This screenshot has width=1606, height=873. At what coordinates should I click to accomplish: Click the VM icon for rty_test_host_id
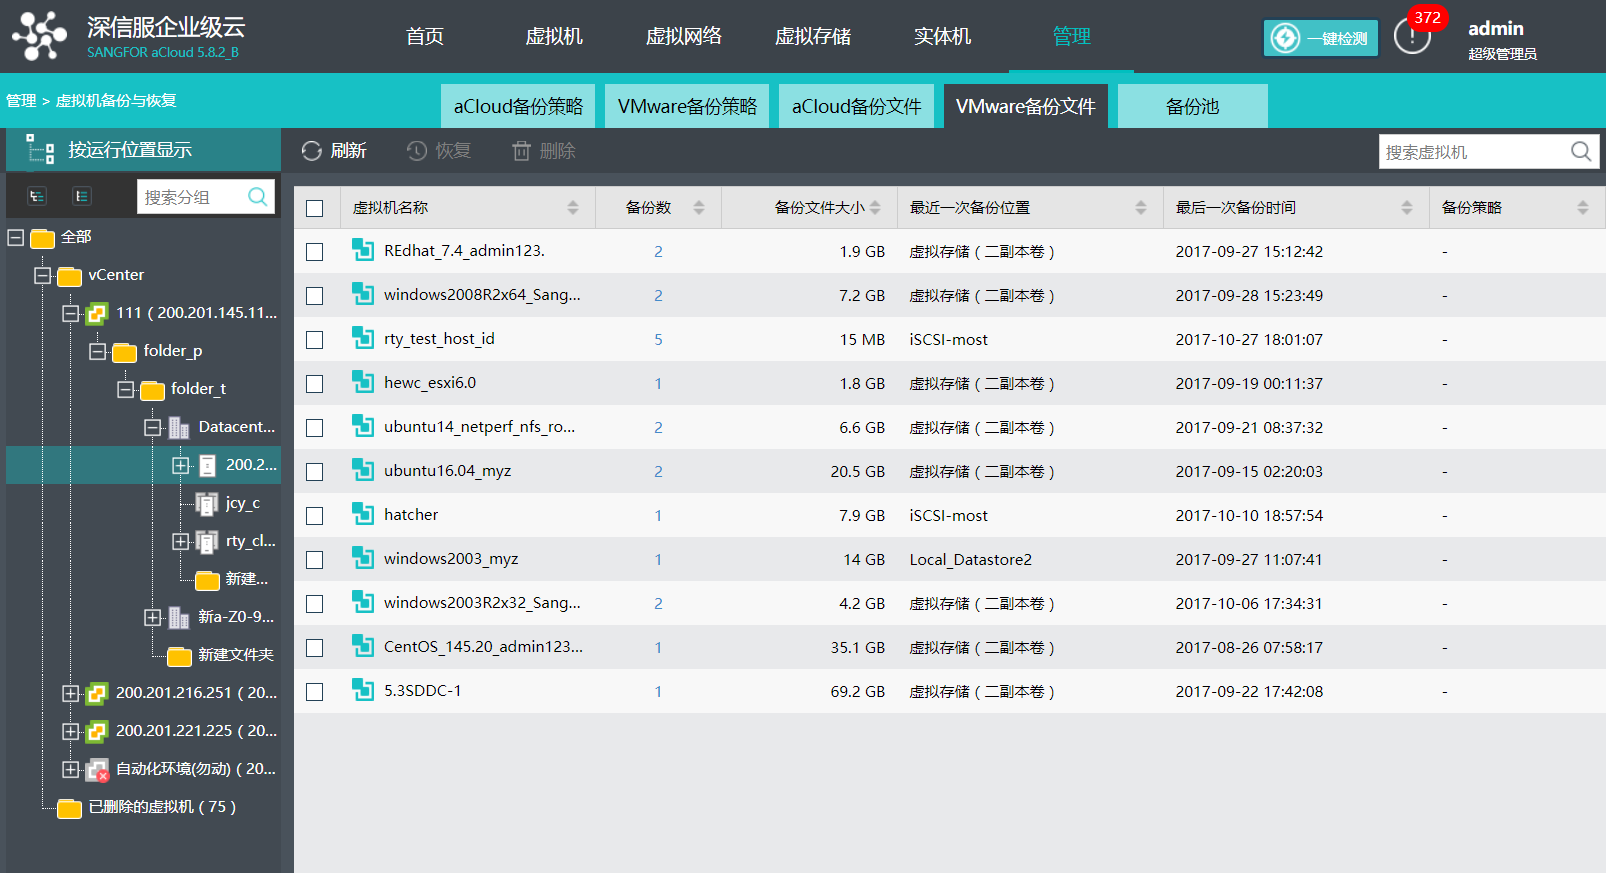click(x=363, y=338)
